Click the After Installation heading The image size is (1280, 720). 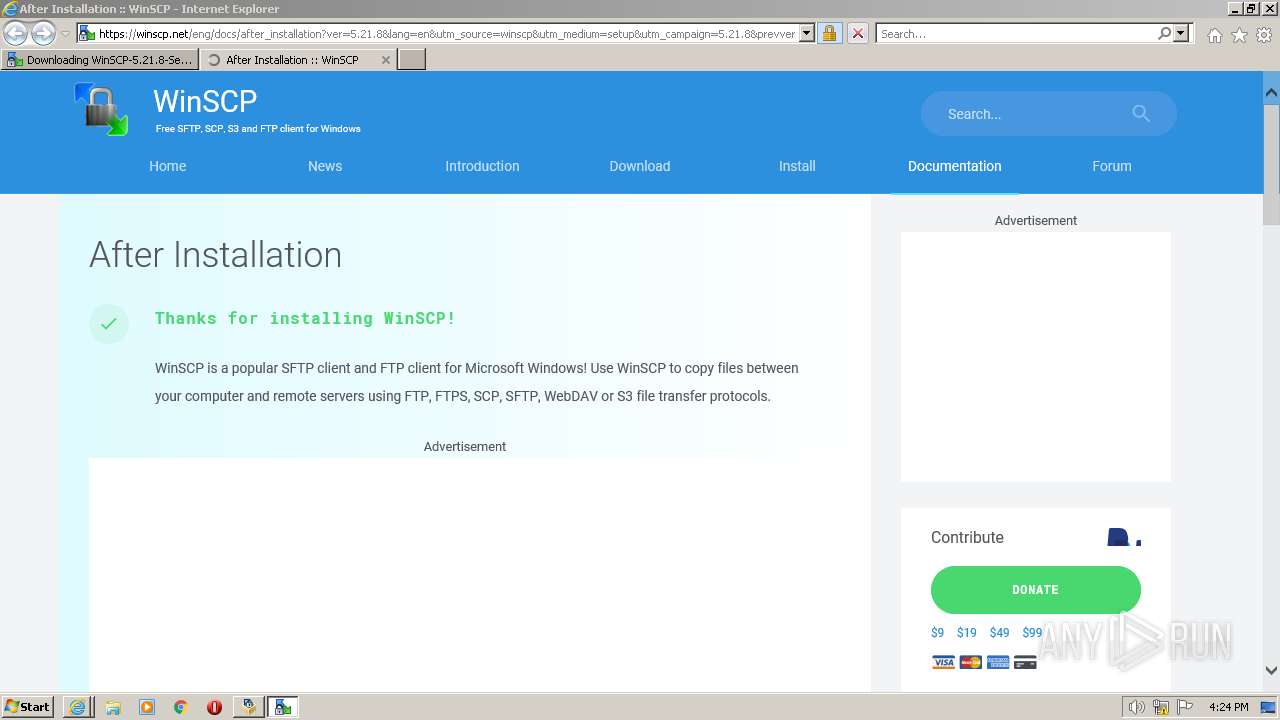215,255
